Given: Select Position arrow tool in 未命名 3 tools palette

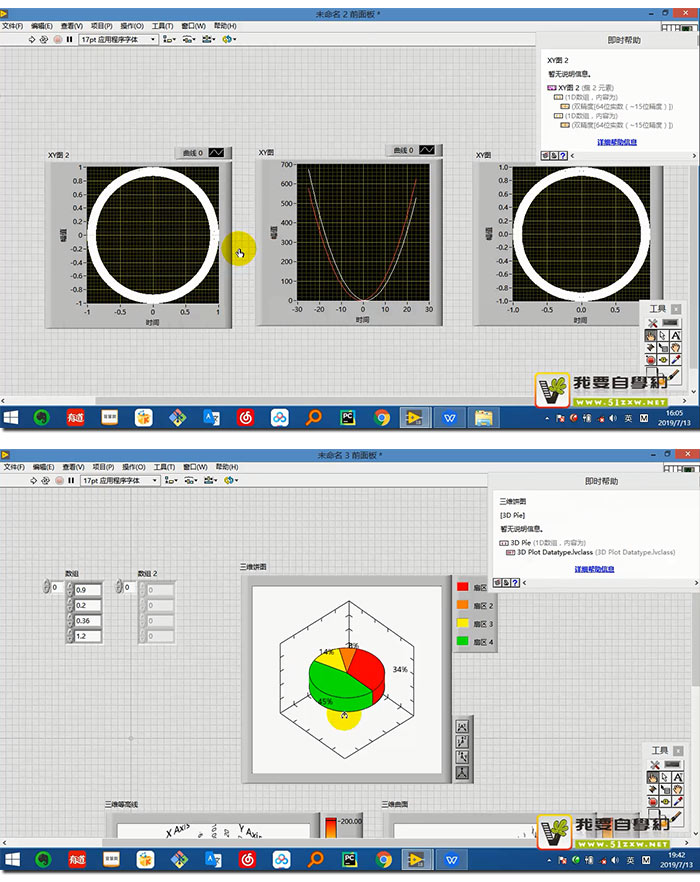Looking at the screenshot, I should 665,777.
